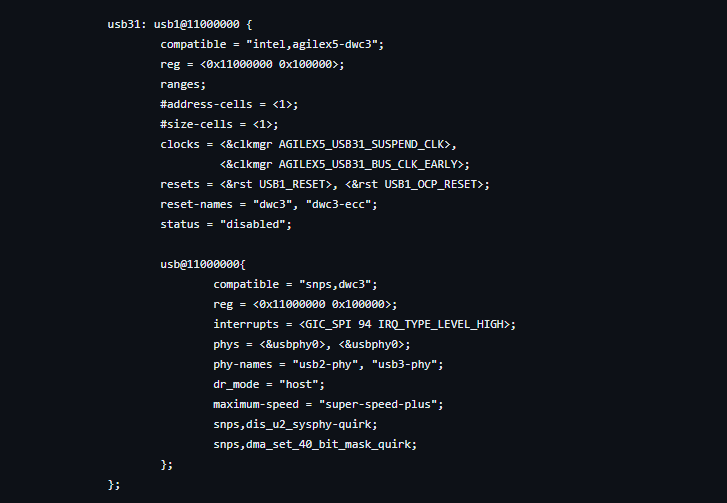Click the "usb3-phy" phy name
The height and width of the screenshot is (503, 727).
(x=411, y=364)
